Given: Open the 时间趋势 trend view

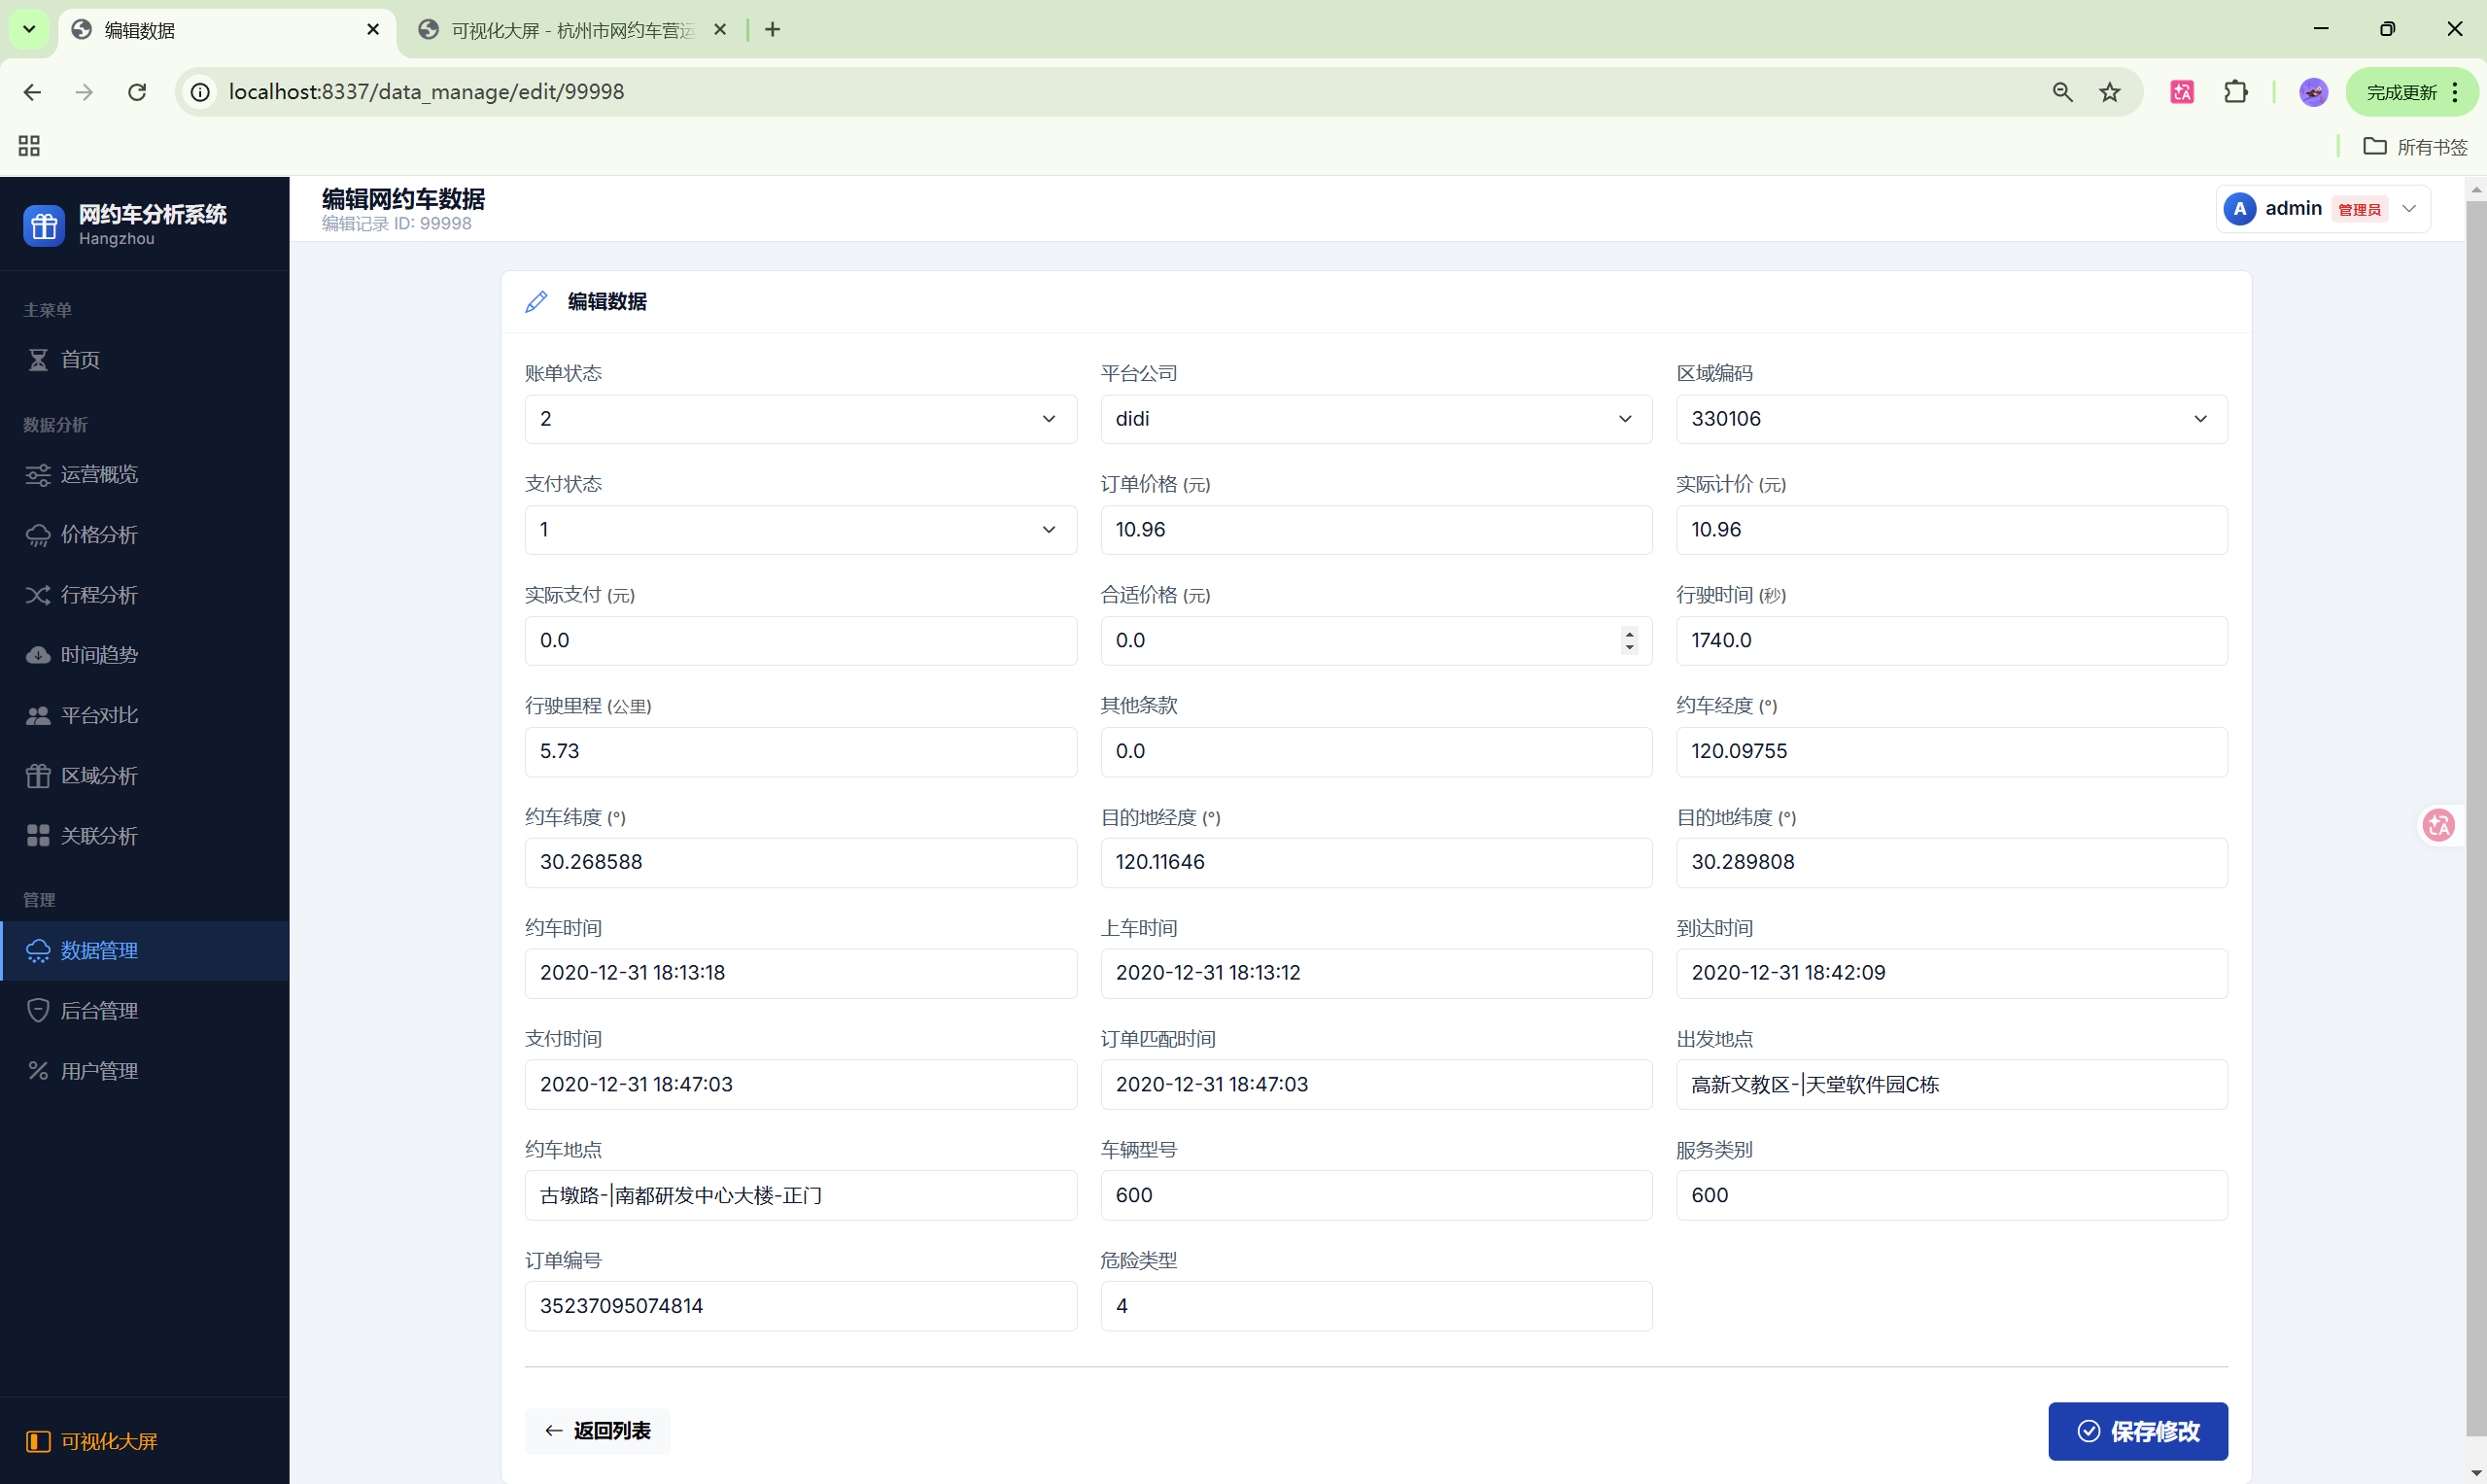Looking at the screenshot, I should (x=99, y=654).
